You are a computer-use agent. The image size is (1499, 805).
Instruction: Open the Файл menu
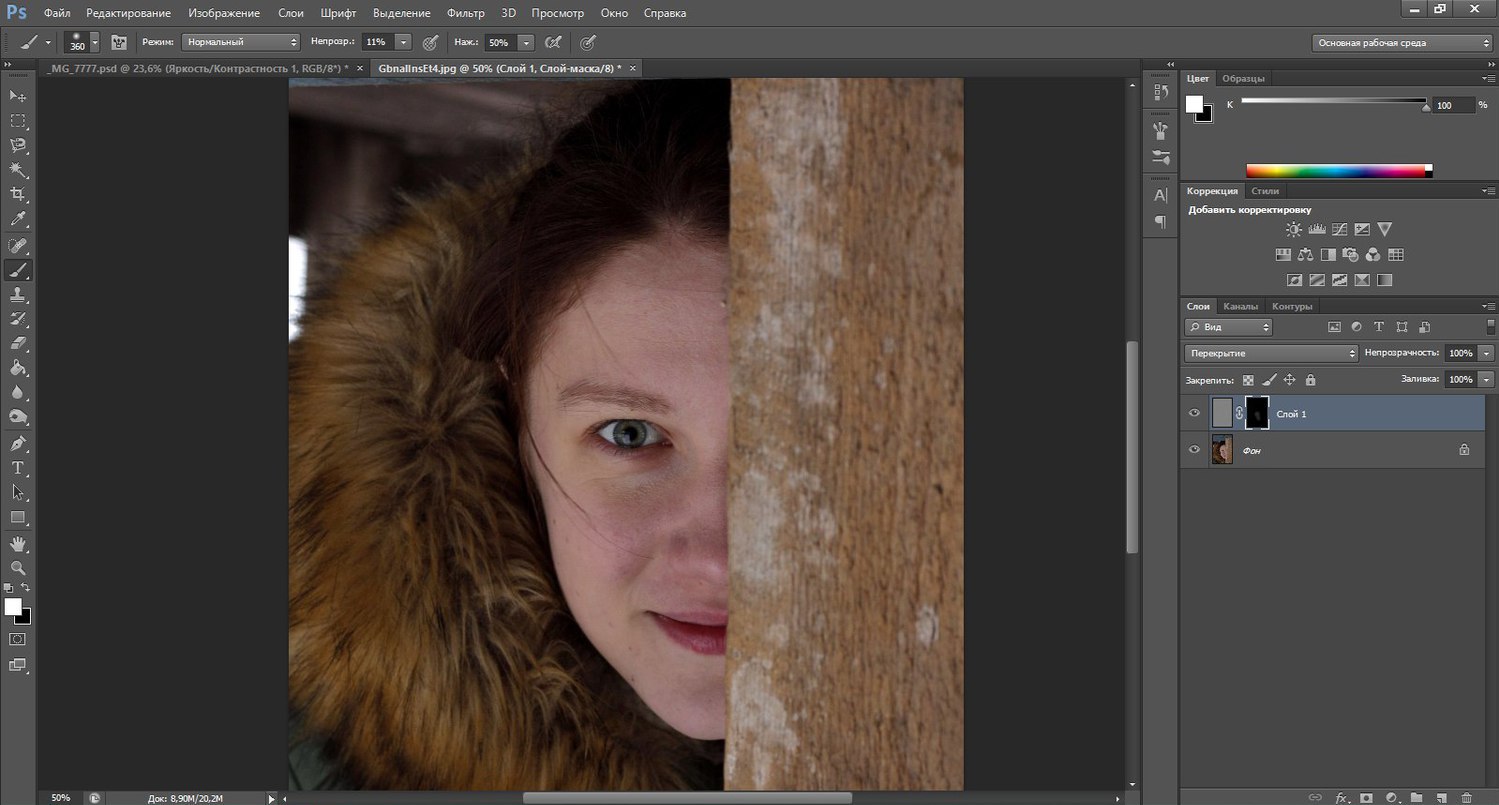click(x=57, y=13)
